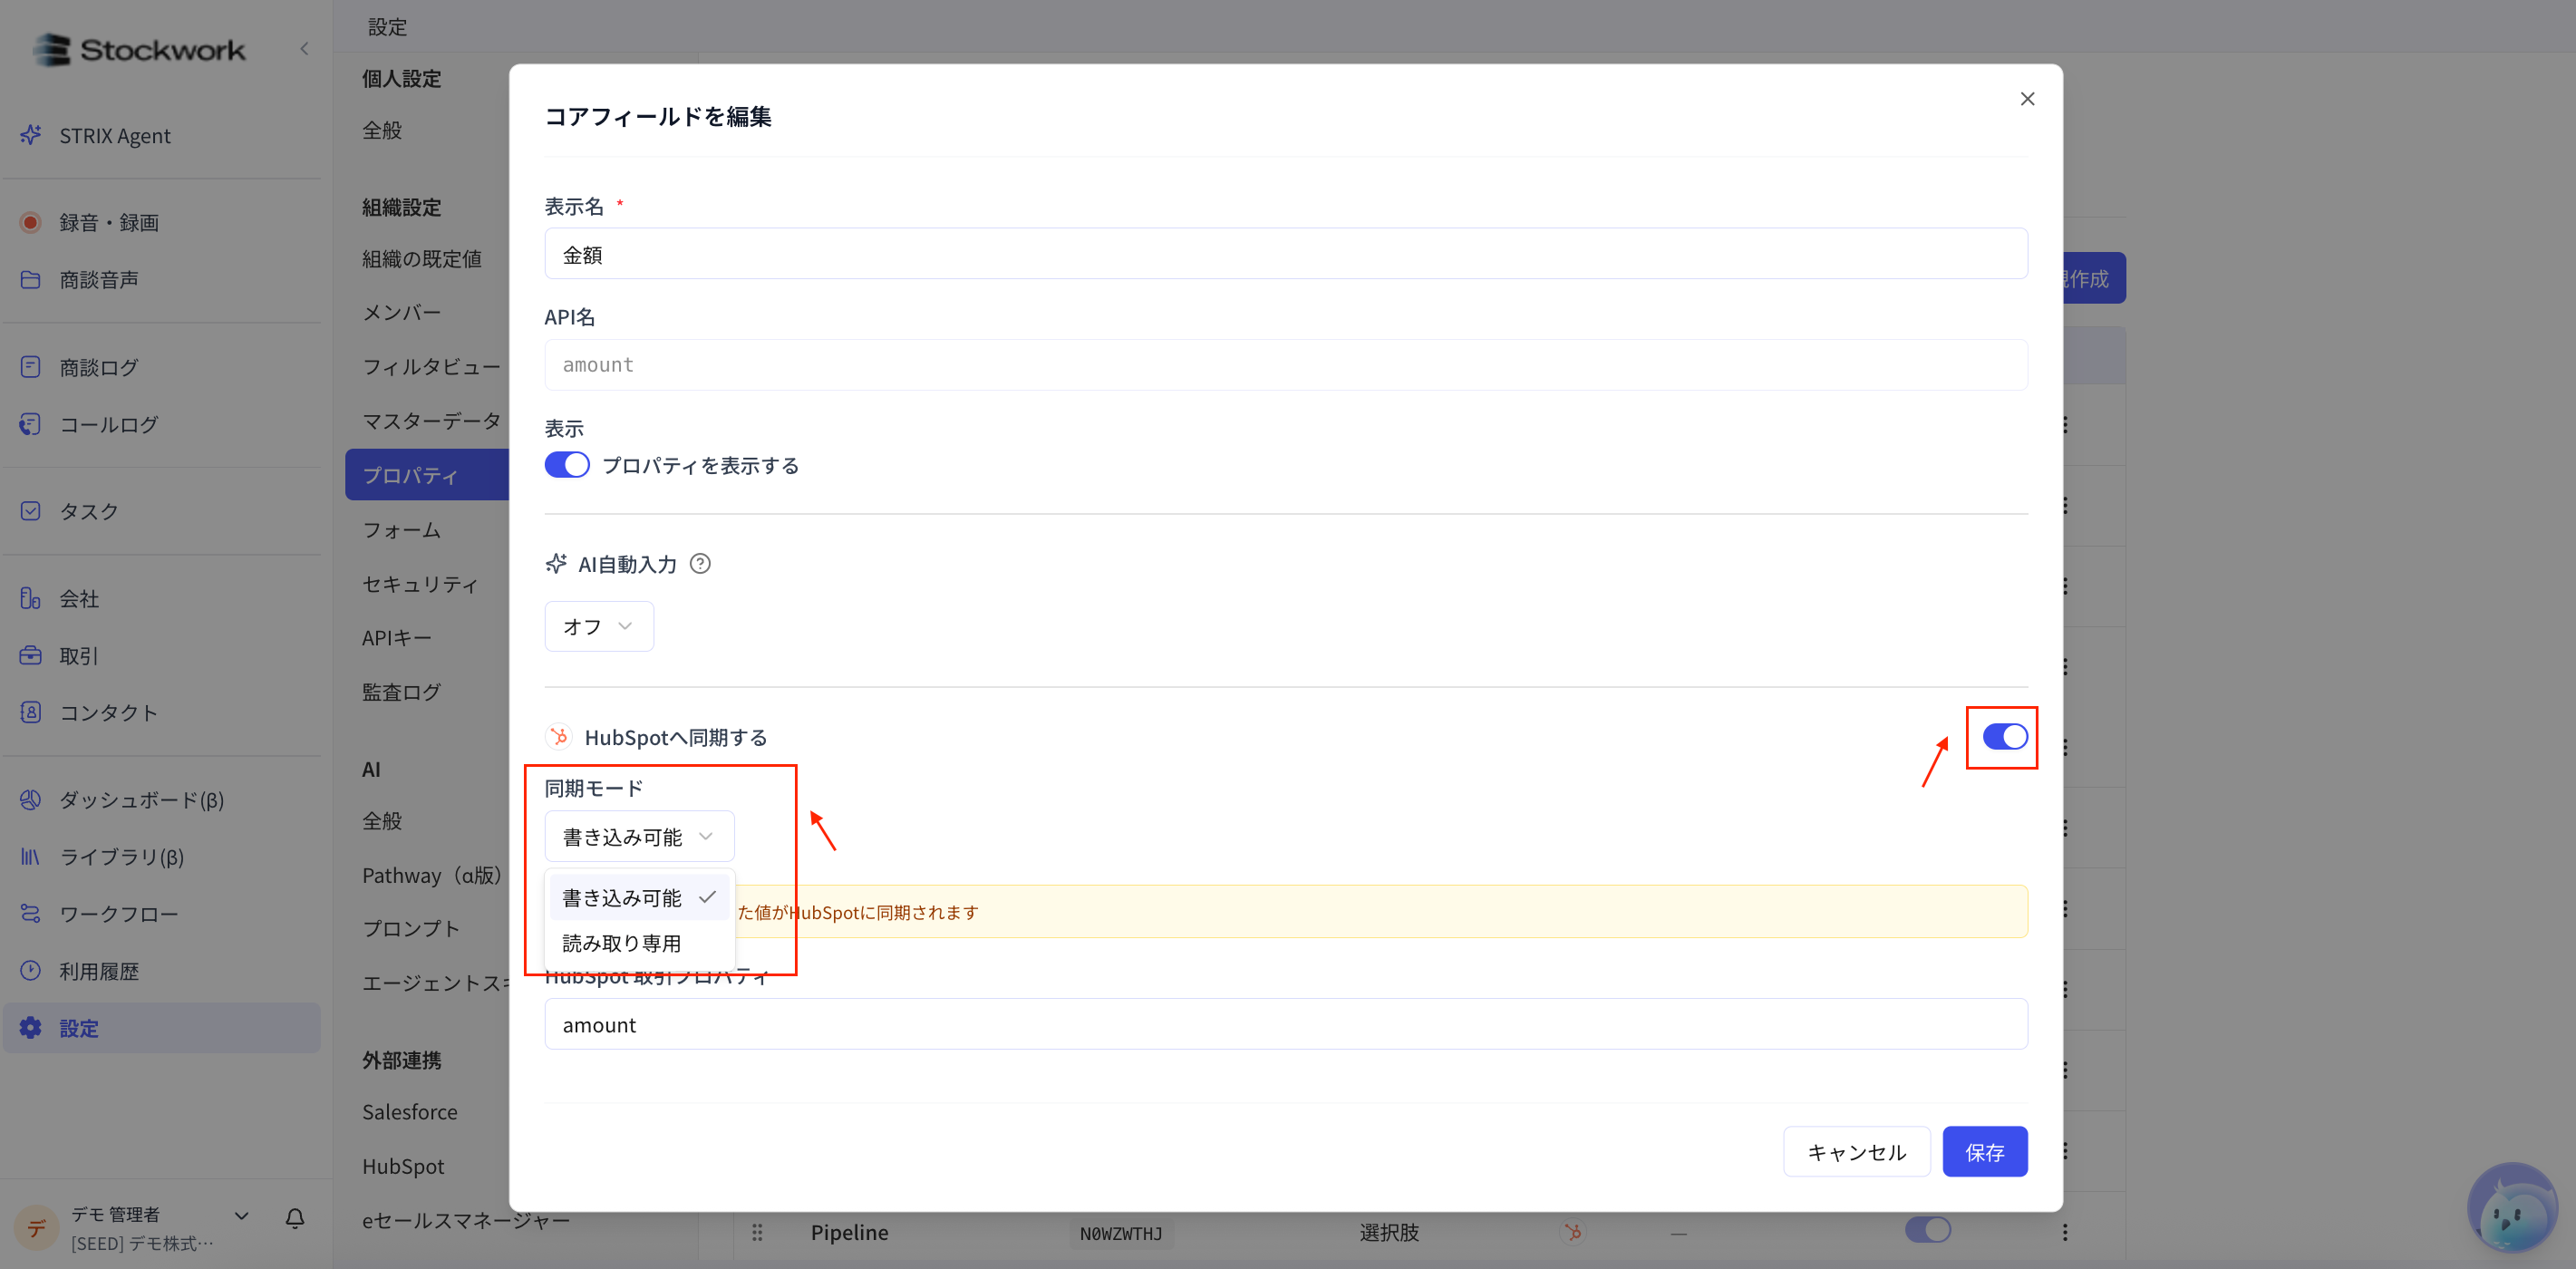
Task: Click the キャンセル button
Action: (x=1856, y=1152)
